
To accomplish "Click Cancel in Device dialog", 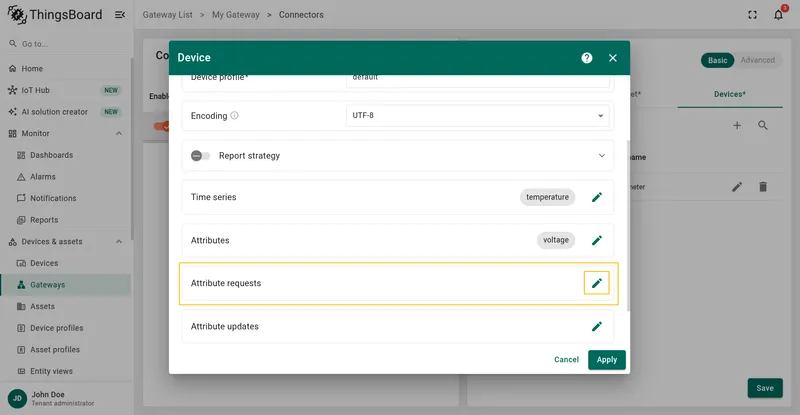I will (566, 360).
